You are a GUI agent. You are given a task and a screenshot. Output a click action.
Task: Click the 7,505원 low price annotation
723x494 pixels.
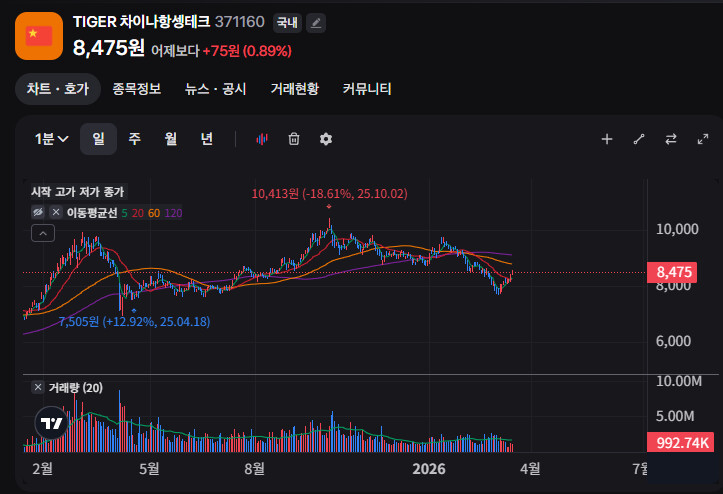[134, 321]
